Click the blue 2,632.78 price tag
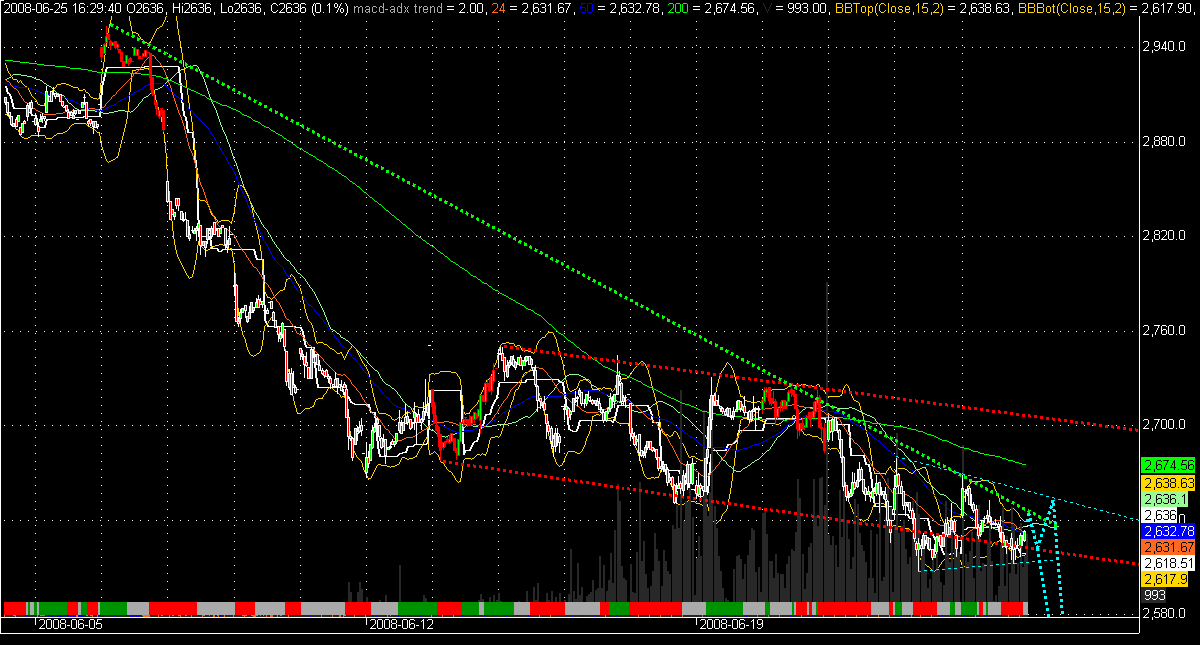Screen dimensions: 1200x645 (x=1168, y=530)
